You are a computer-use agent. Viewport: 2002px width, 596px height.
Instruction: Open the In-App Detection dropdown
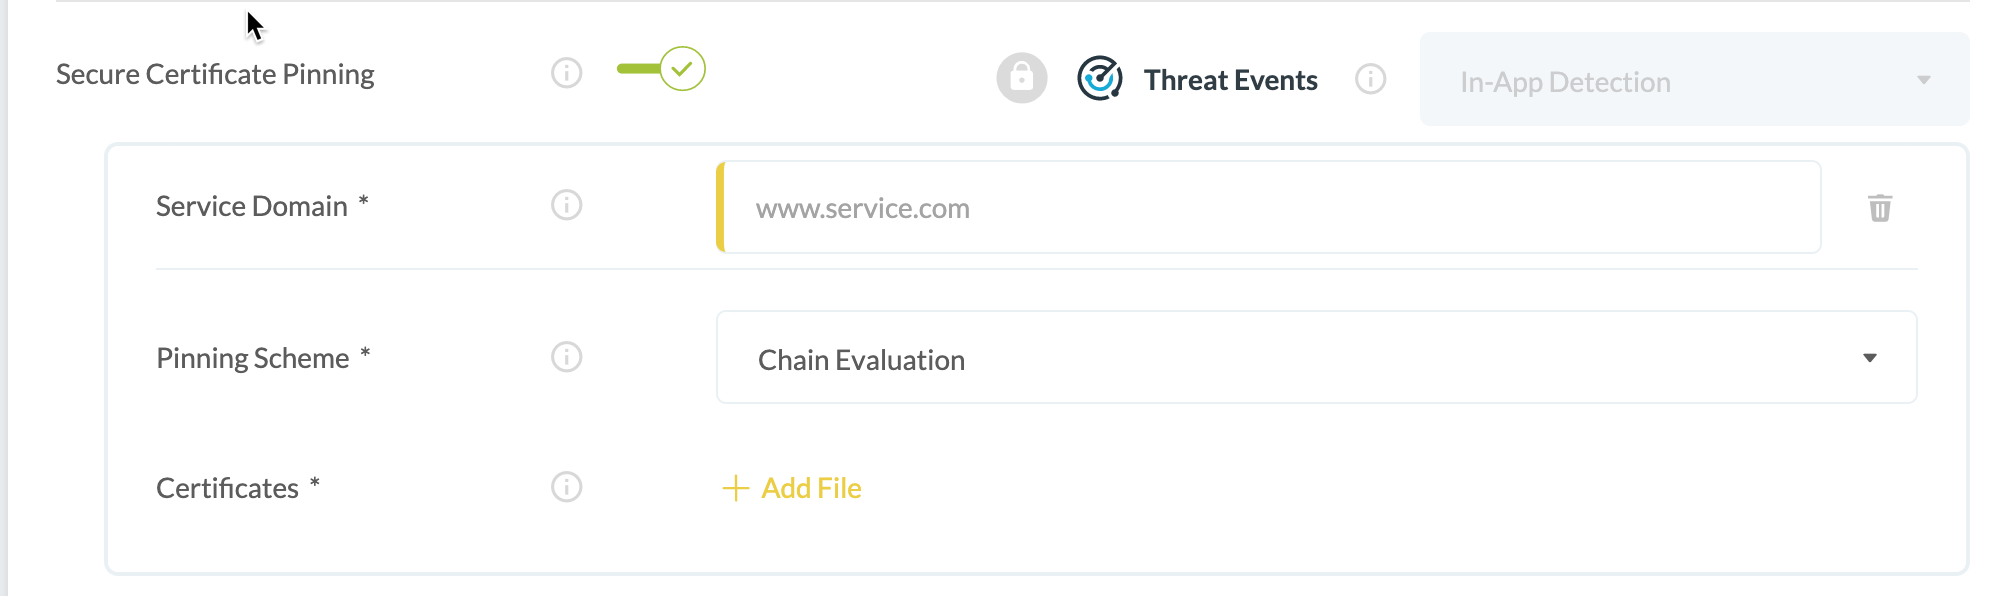[x=1695, y=79]
